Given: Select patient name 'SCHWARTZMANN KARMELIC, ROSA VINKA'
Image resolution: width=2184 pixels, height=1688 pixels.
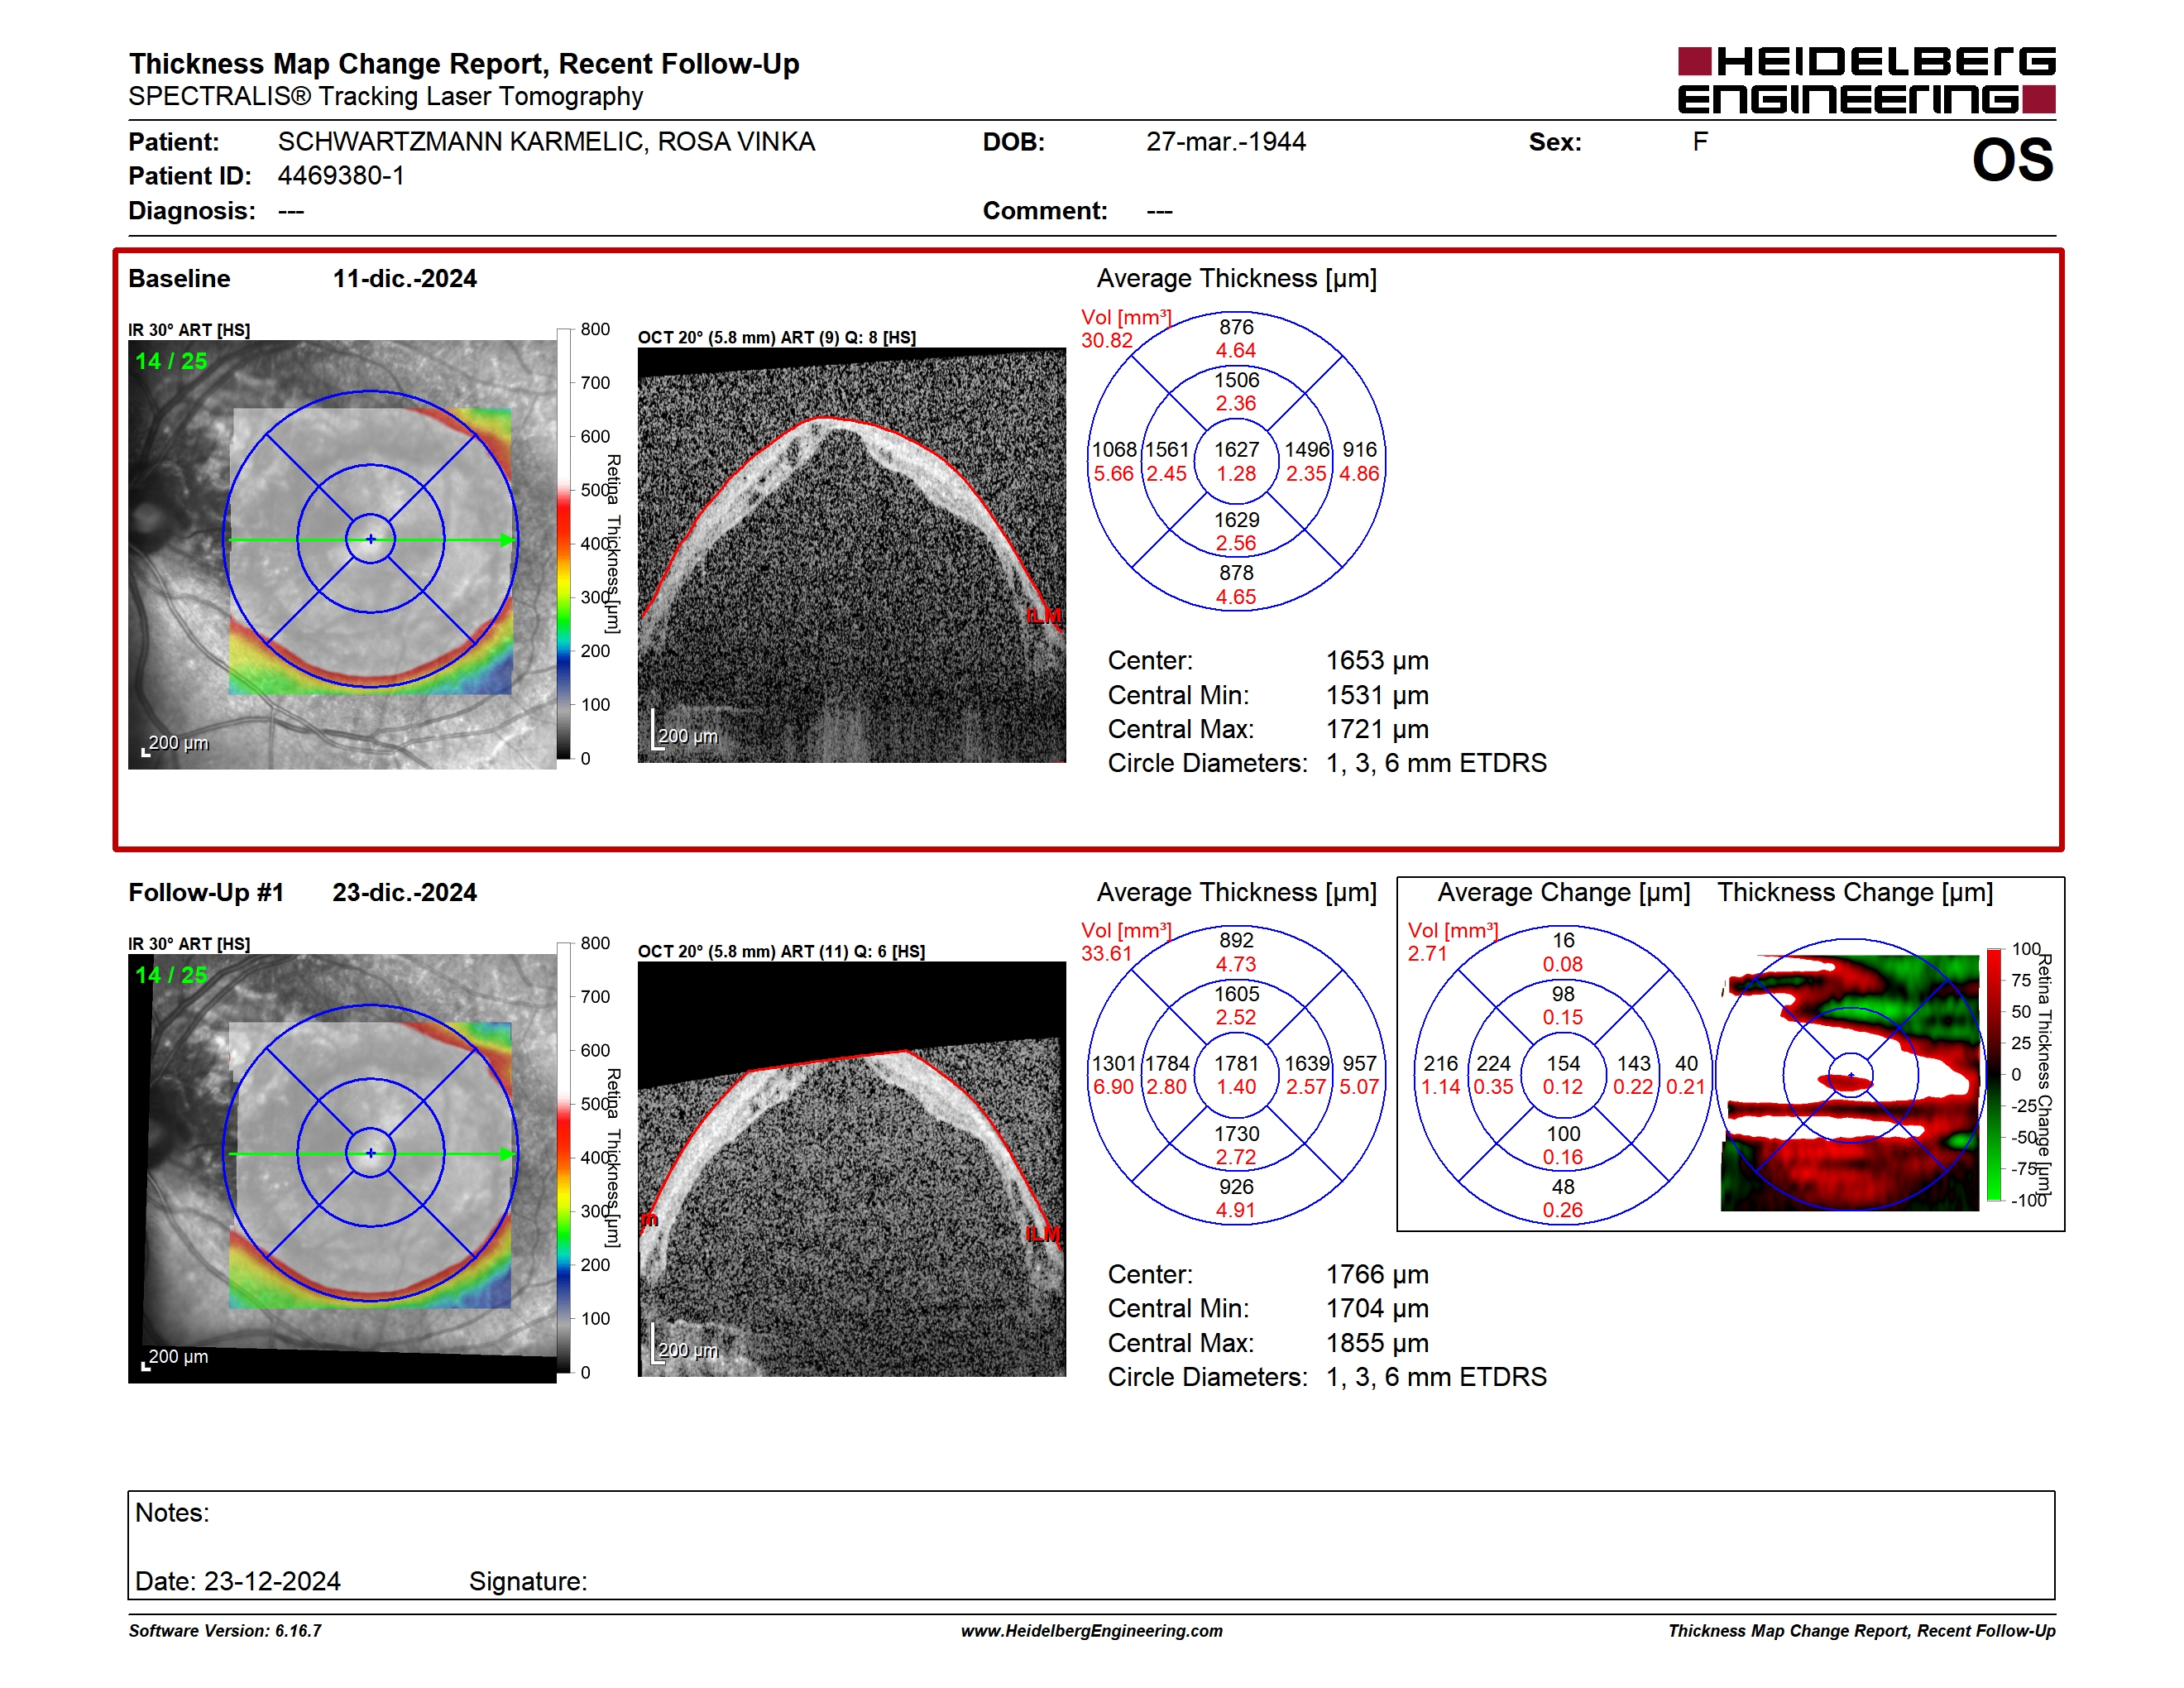Looking at the screenshot, I should click(547, 142).
